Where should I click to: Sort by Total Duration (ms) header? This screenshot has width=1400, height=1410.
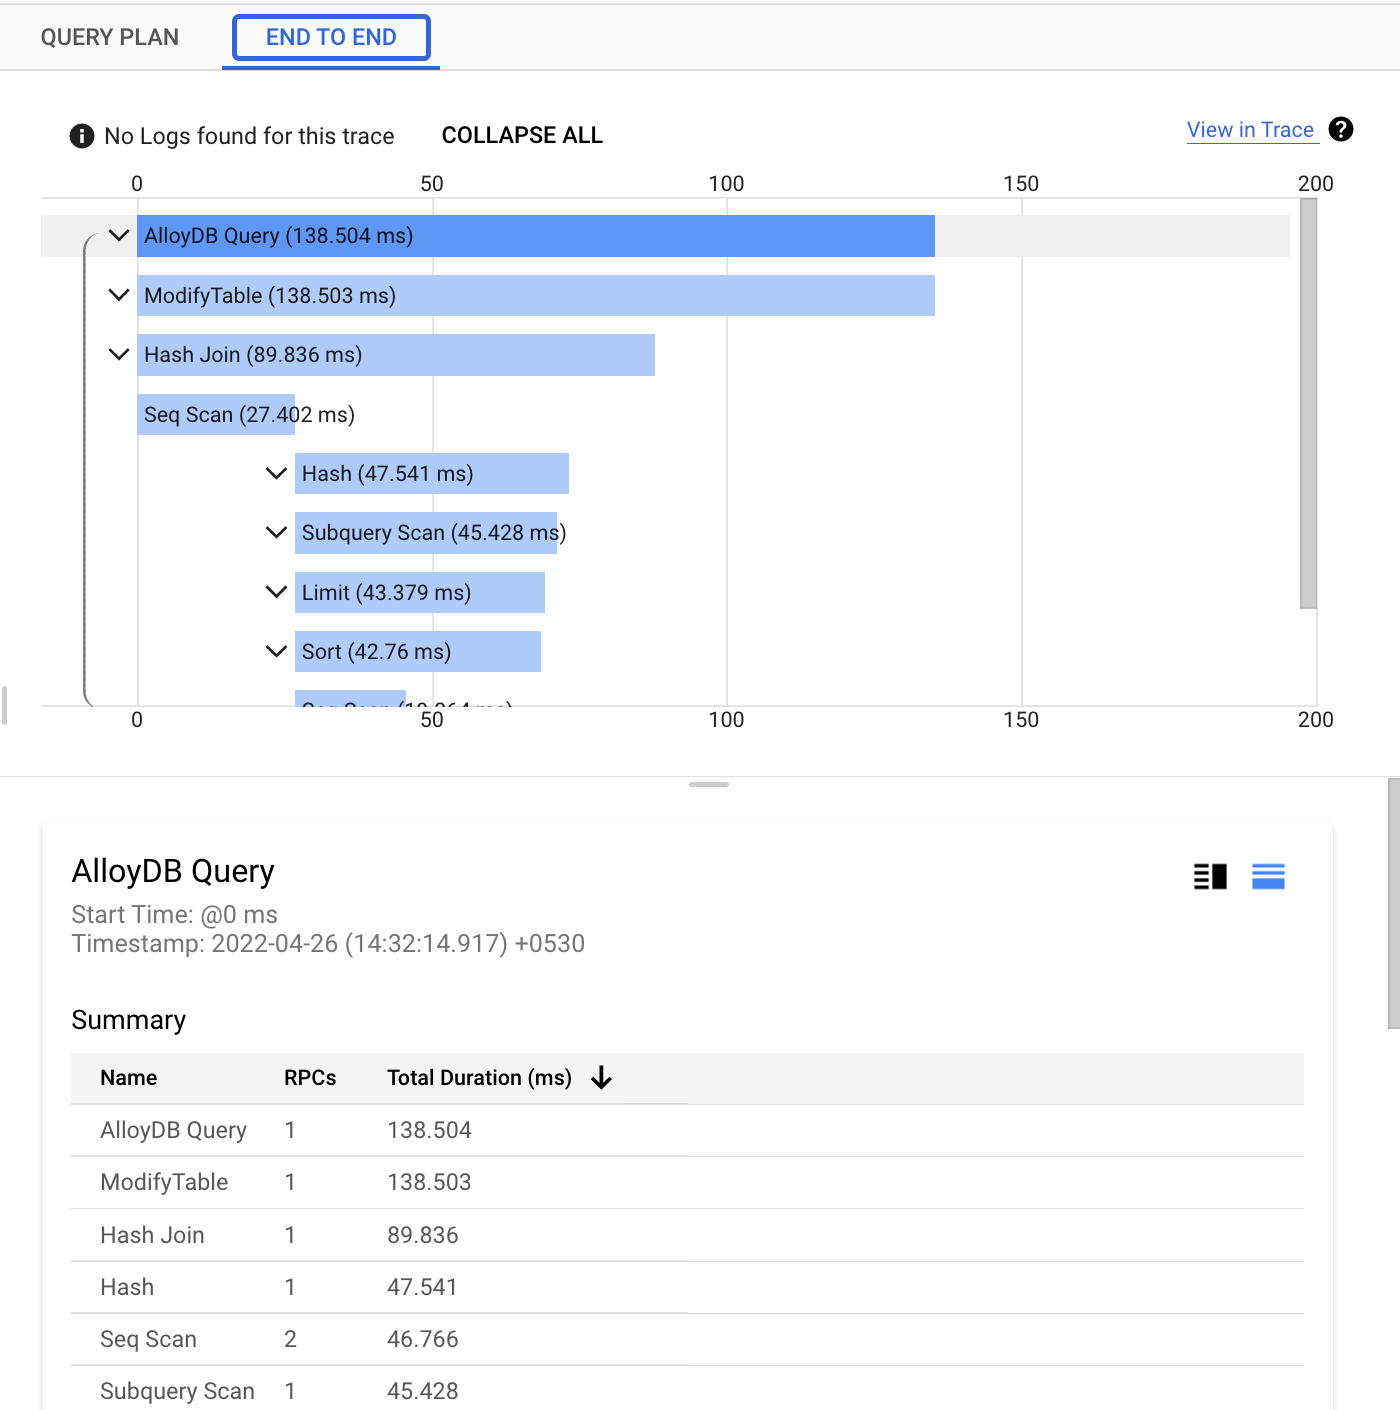479,1078
